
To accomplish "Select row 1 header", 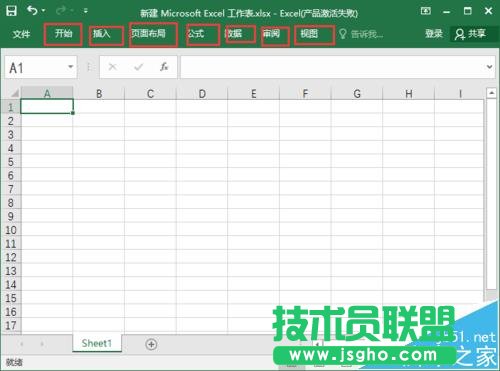I will coord(11,107).
